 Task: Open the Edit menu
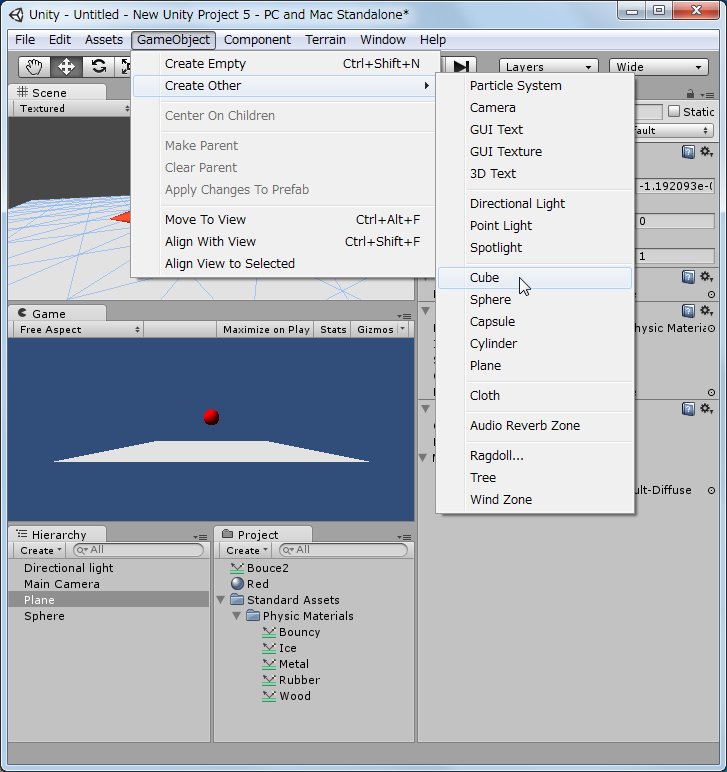(60, 39)
